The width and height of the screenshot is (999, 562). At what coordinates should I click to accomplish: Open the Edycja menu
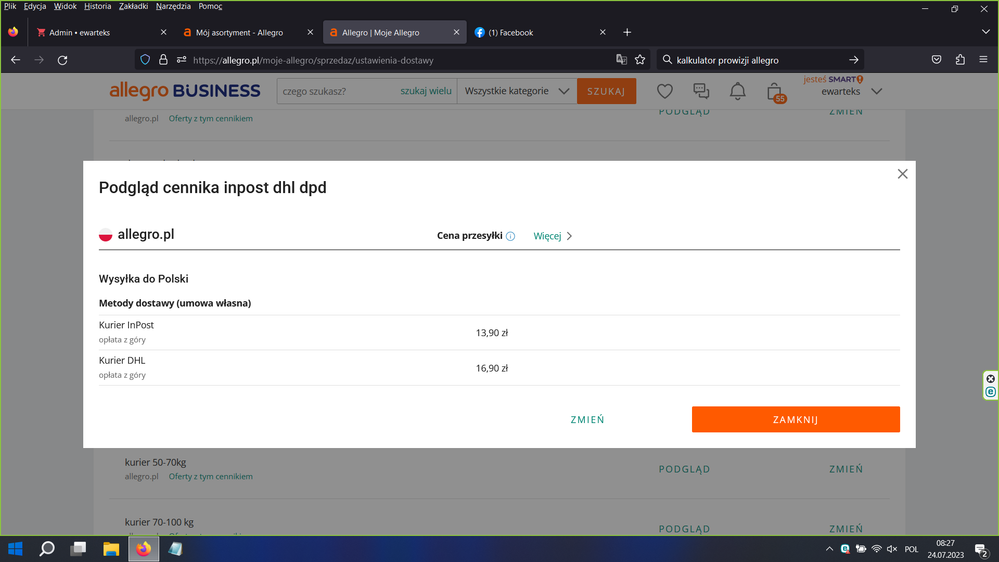tap(35, 6)
